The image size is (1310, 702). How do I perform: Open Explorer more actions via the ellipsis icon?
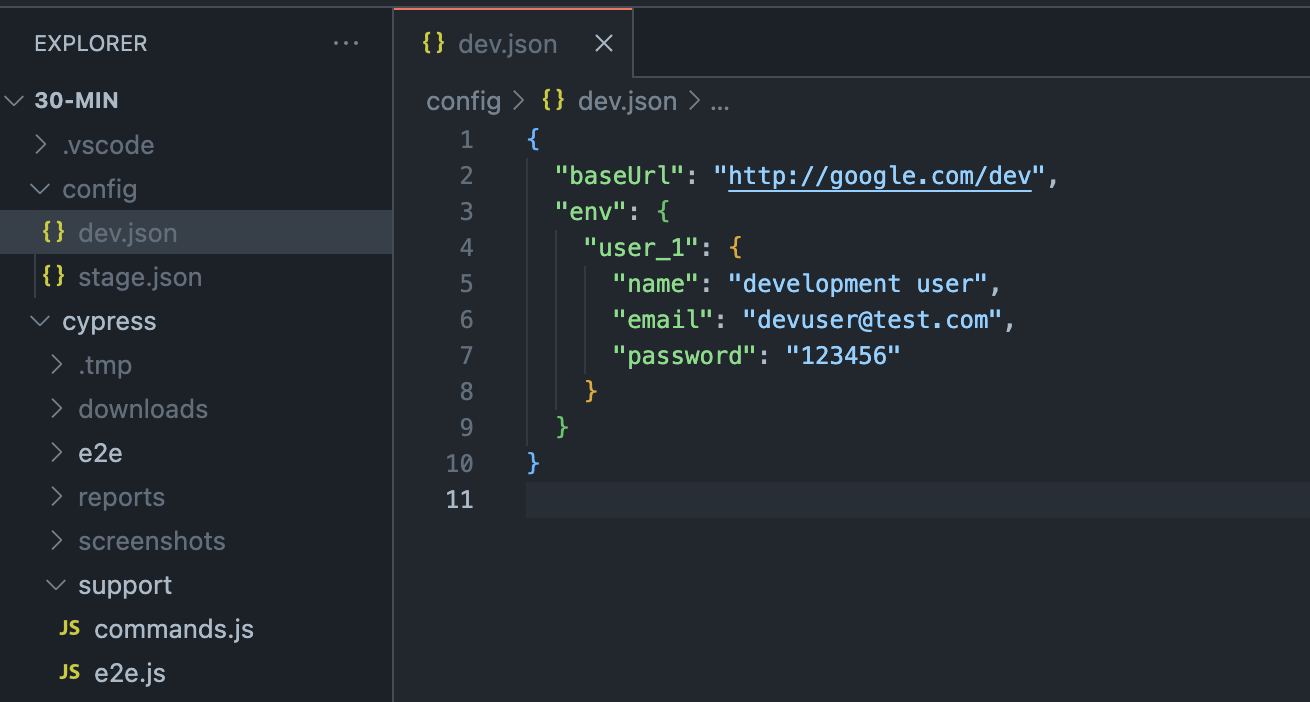(346, 43)
